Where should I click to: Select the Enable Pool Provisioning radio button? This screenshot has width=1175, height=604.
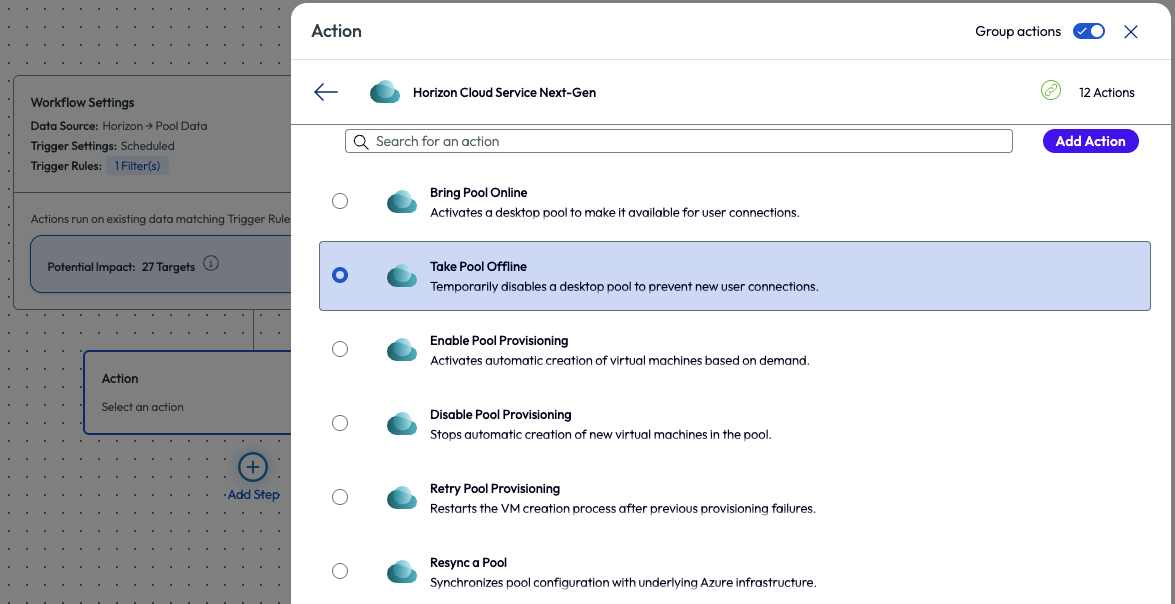point(340,349)
